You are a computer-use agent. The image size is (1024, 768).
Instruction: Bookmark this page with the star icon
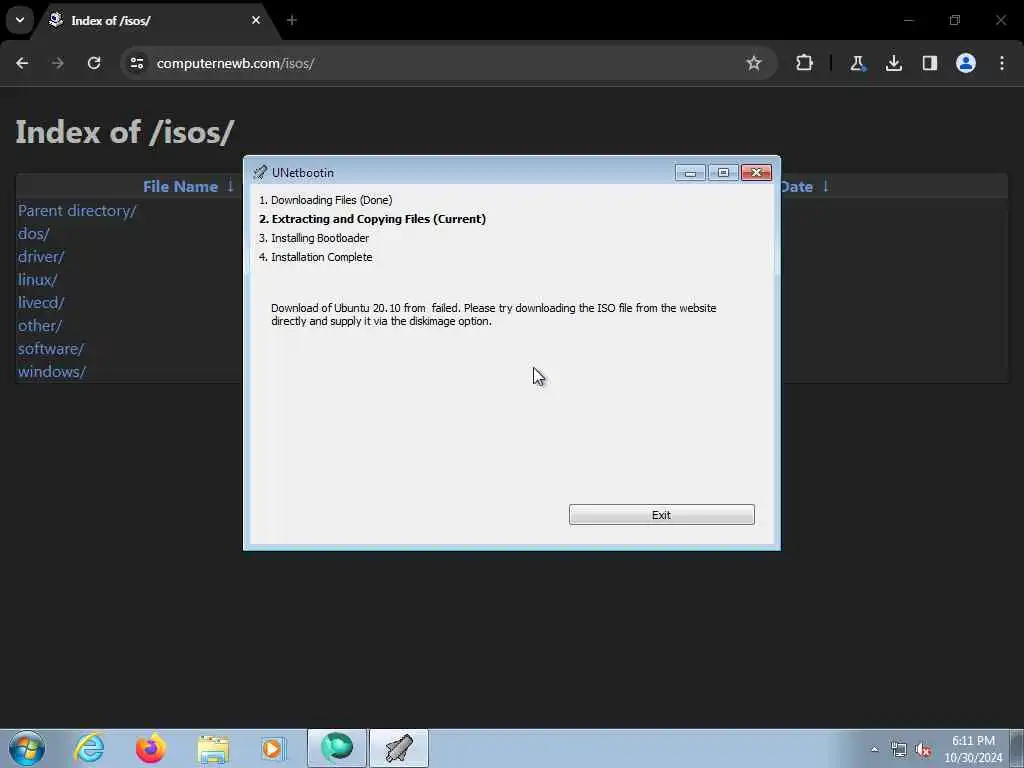754,63
